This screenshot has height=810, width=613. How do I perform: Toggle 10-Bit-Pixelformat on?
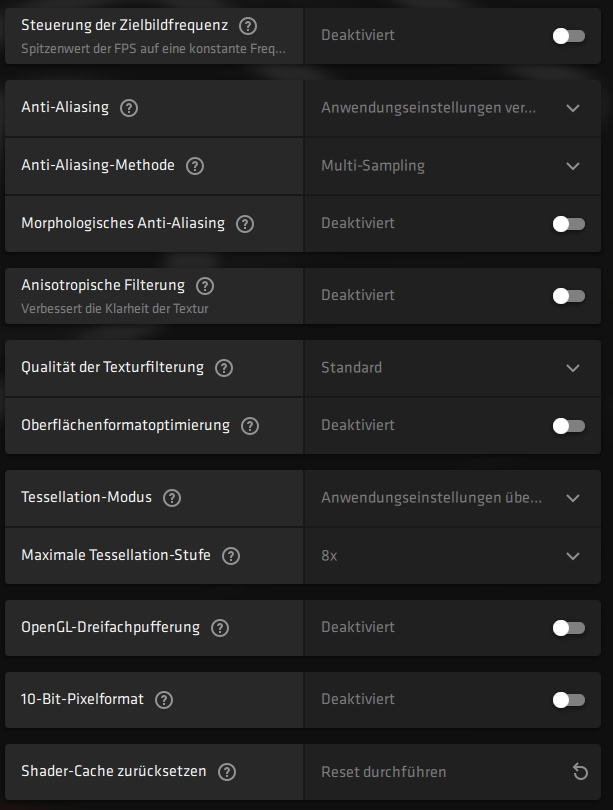[x=568, y=700]
